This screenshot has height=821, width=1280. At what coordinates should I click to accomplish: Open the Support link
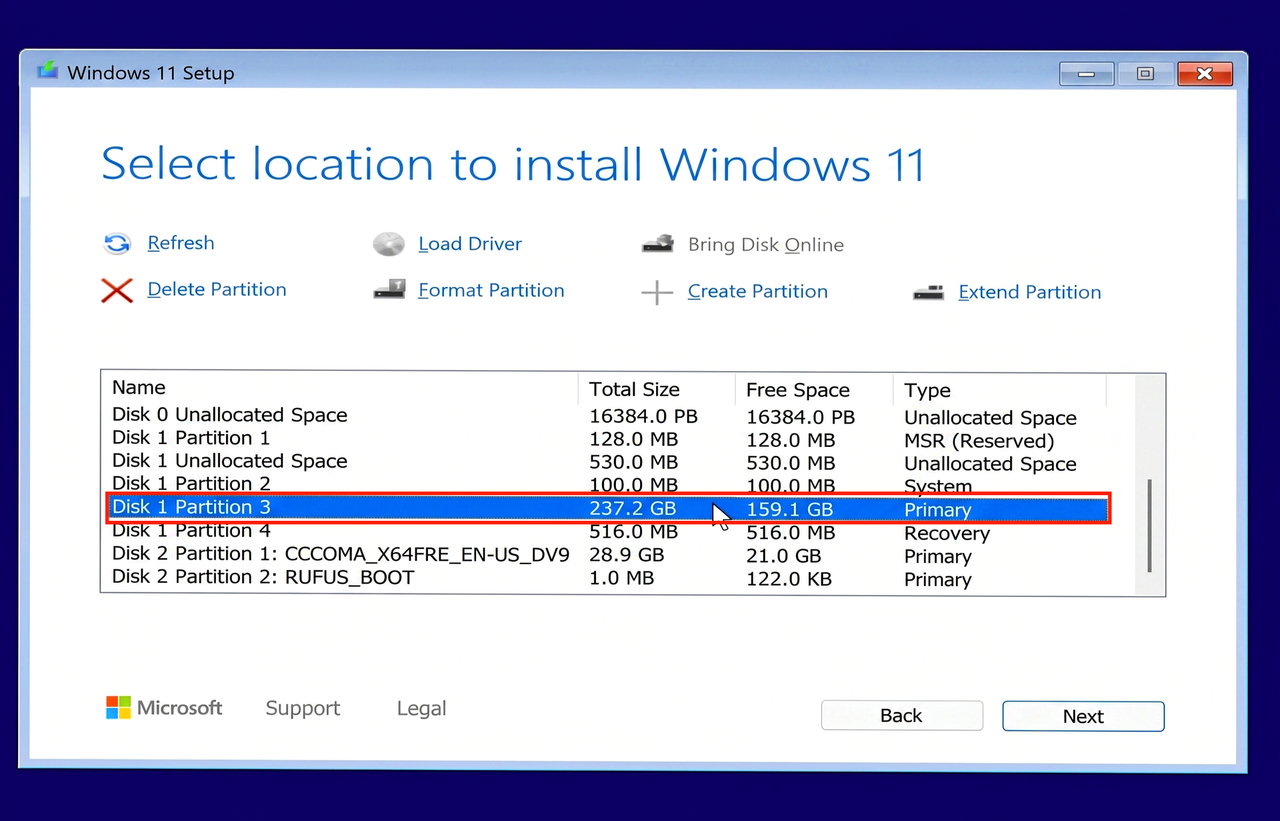303,708
